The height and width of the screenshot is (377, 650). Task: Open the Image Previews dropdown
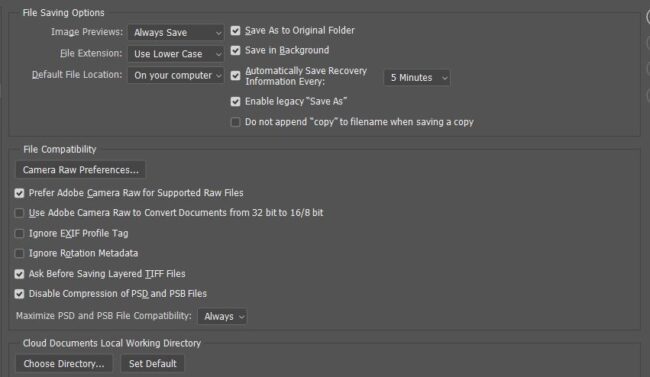pos(176,32)
